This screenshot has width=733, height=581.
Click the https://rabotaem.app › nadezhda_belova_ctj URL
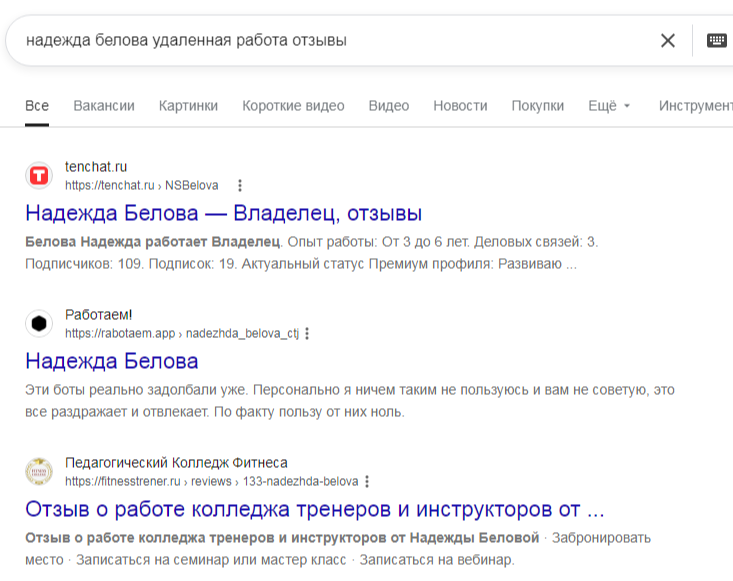point(182,333)
